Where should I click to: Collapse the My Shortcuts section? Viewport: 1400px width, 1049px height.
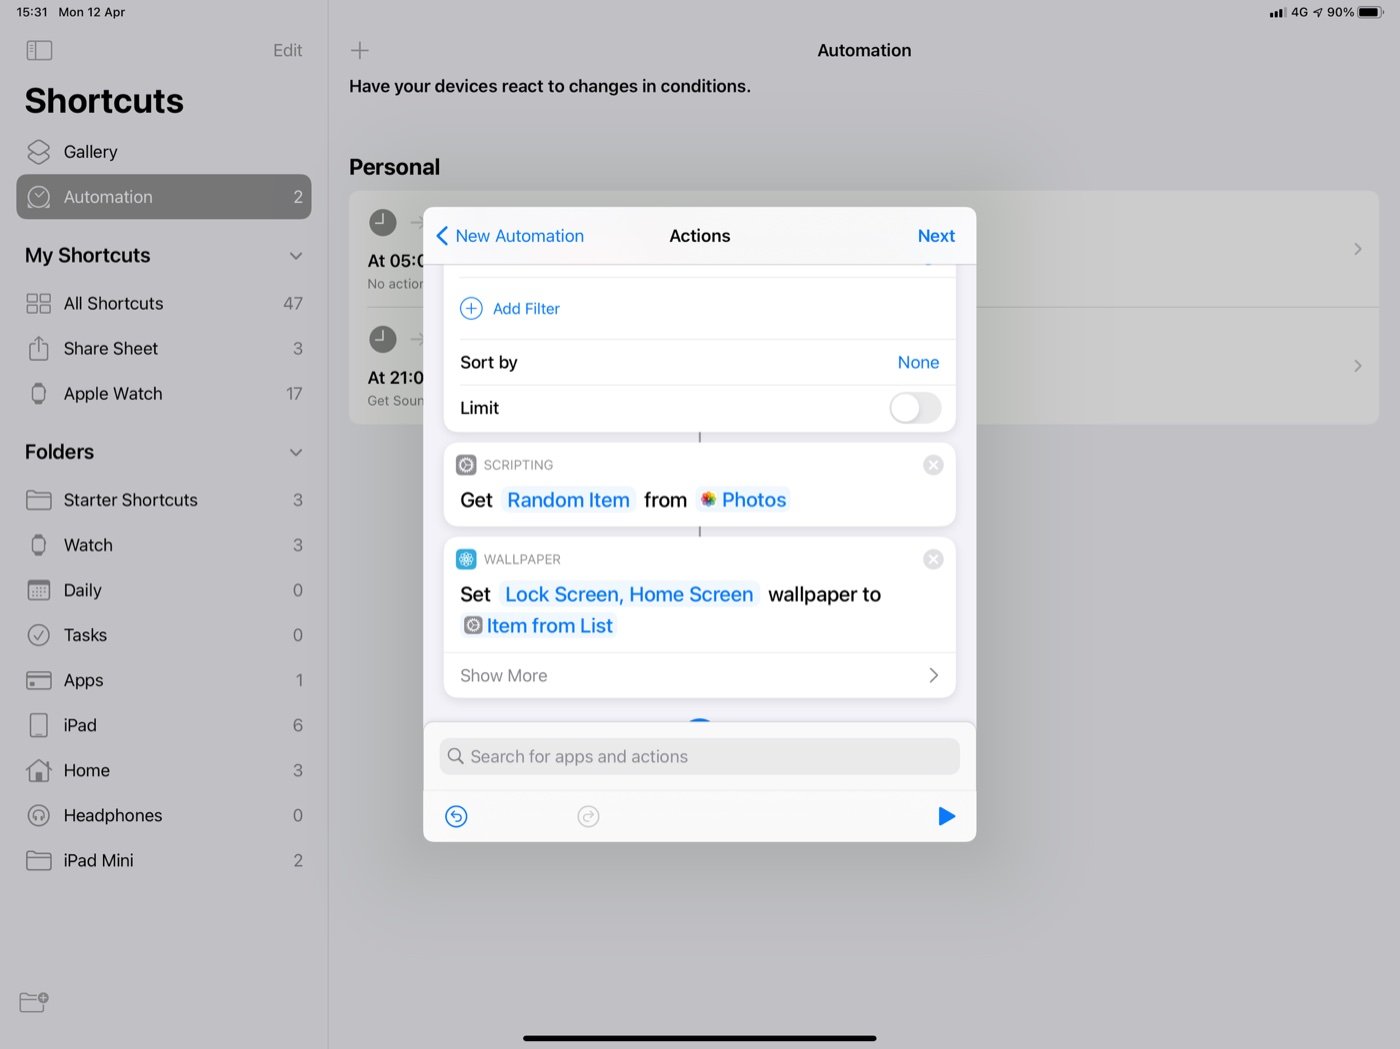click(296, 256)
